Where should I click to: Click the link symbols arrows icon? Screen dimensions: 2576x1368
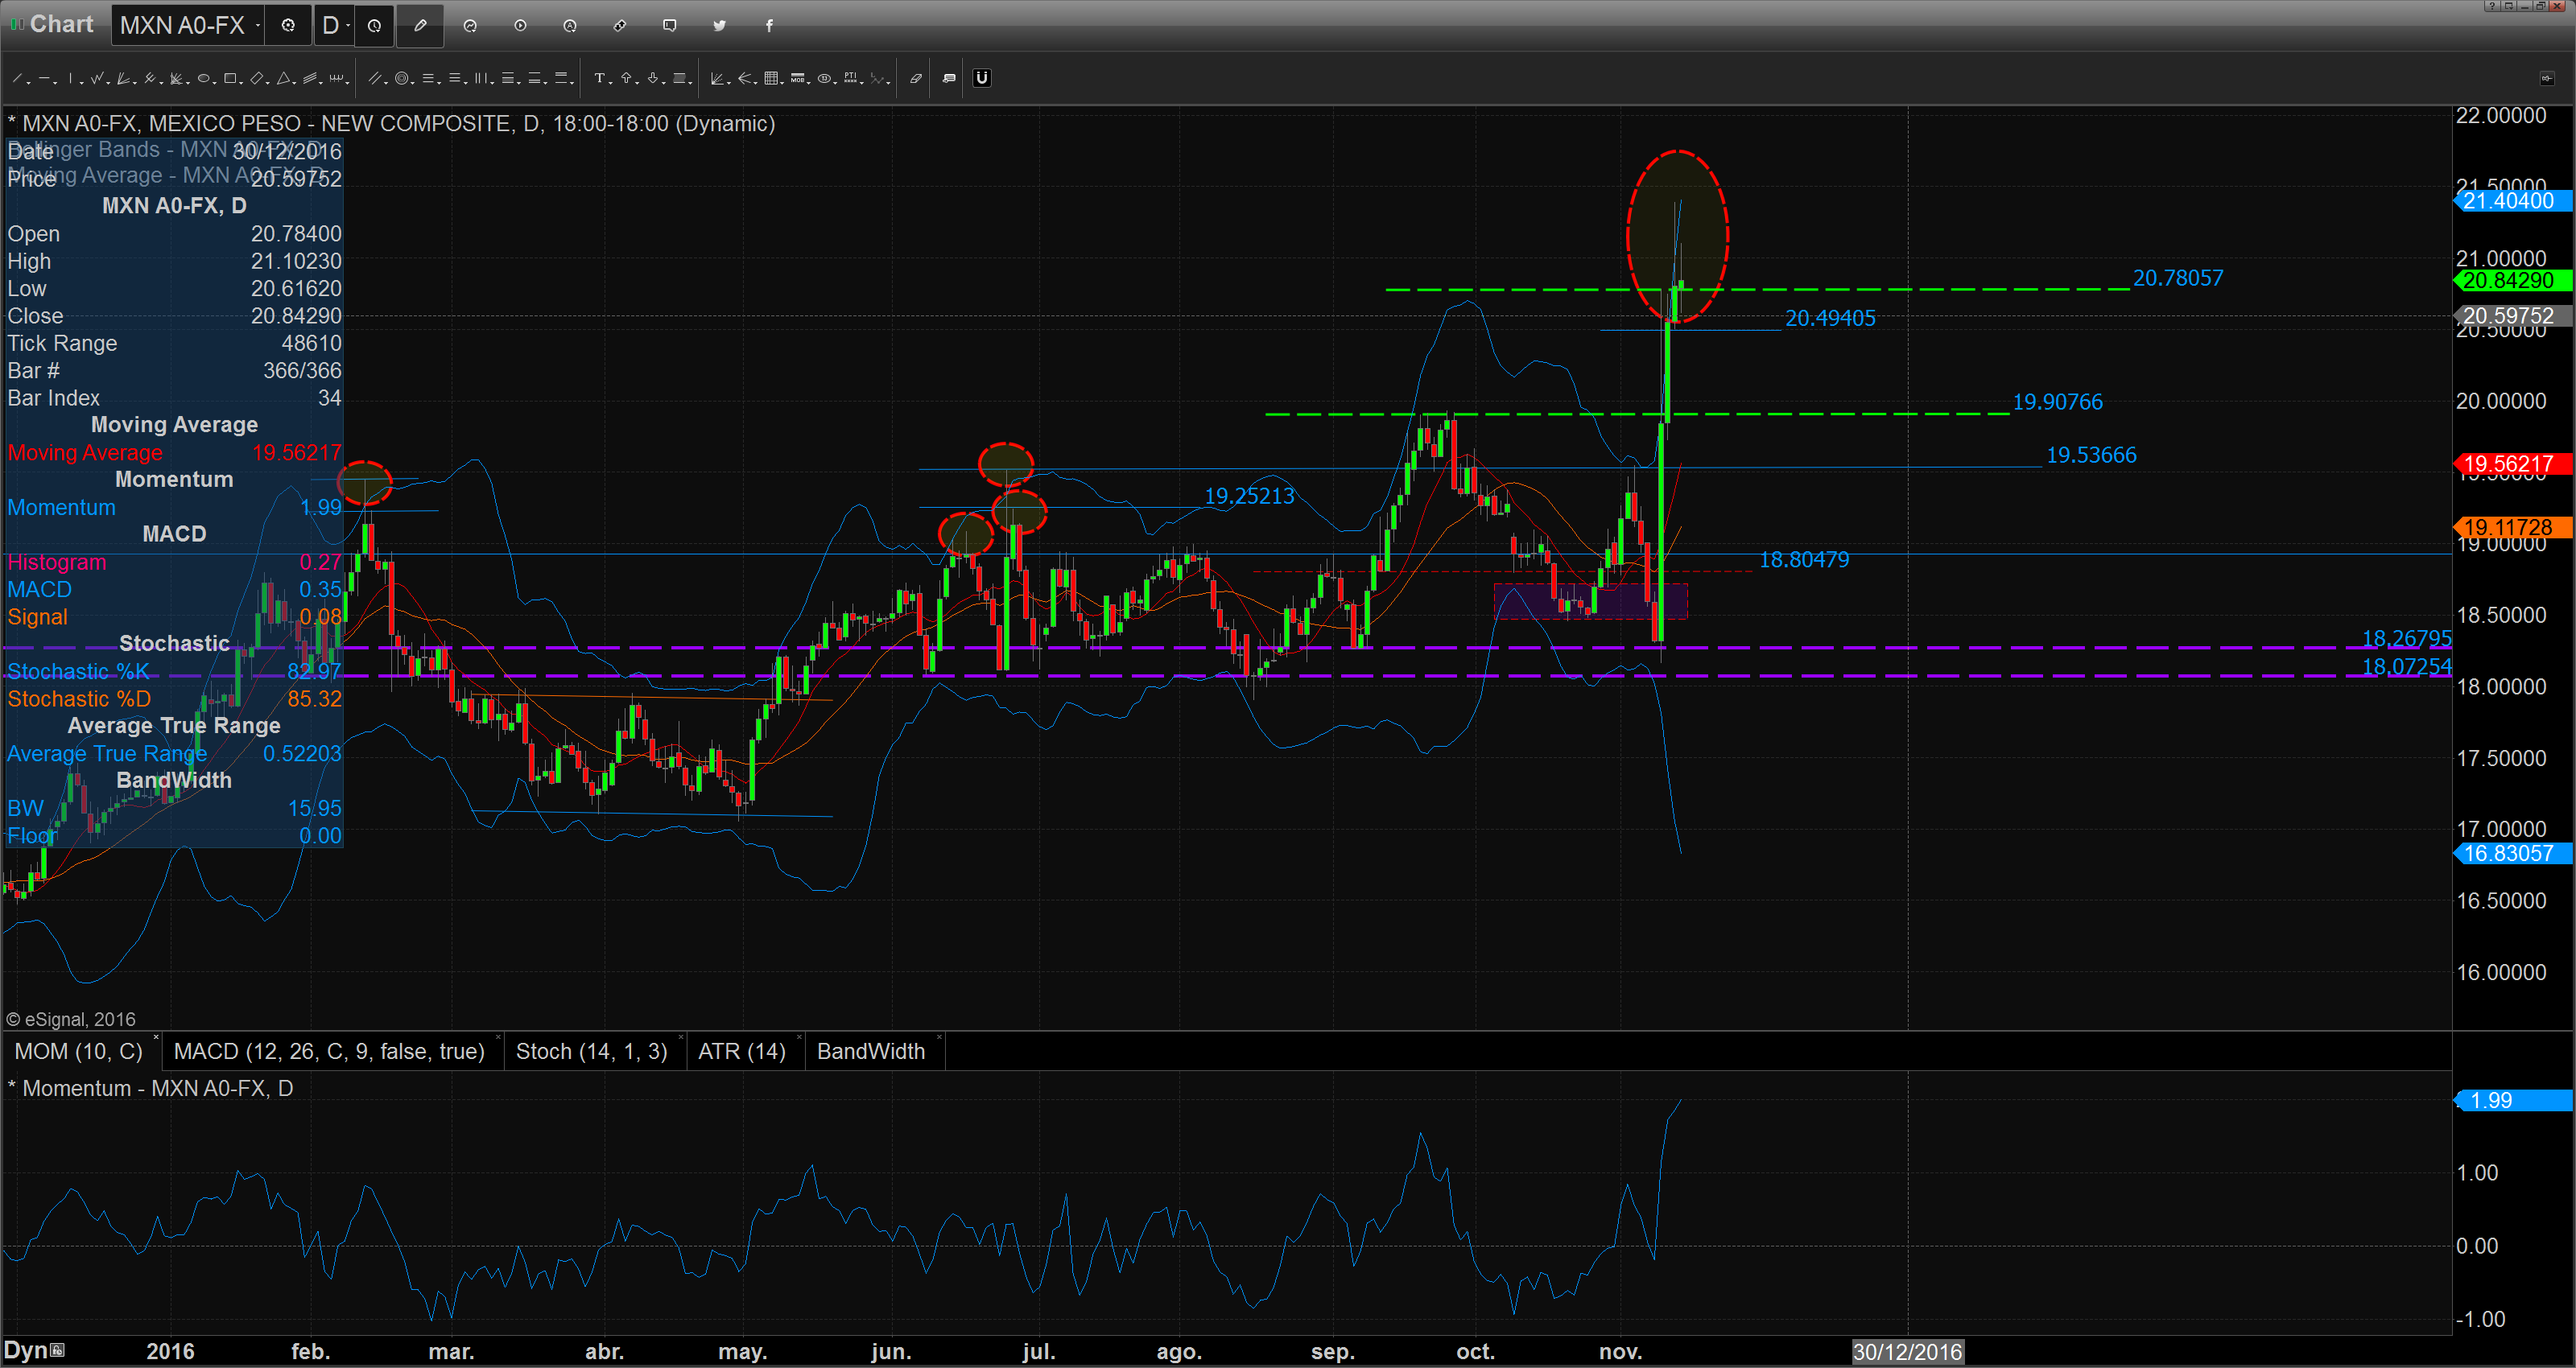[620, 25]
